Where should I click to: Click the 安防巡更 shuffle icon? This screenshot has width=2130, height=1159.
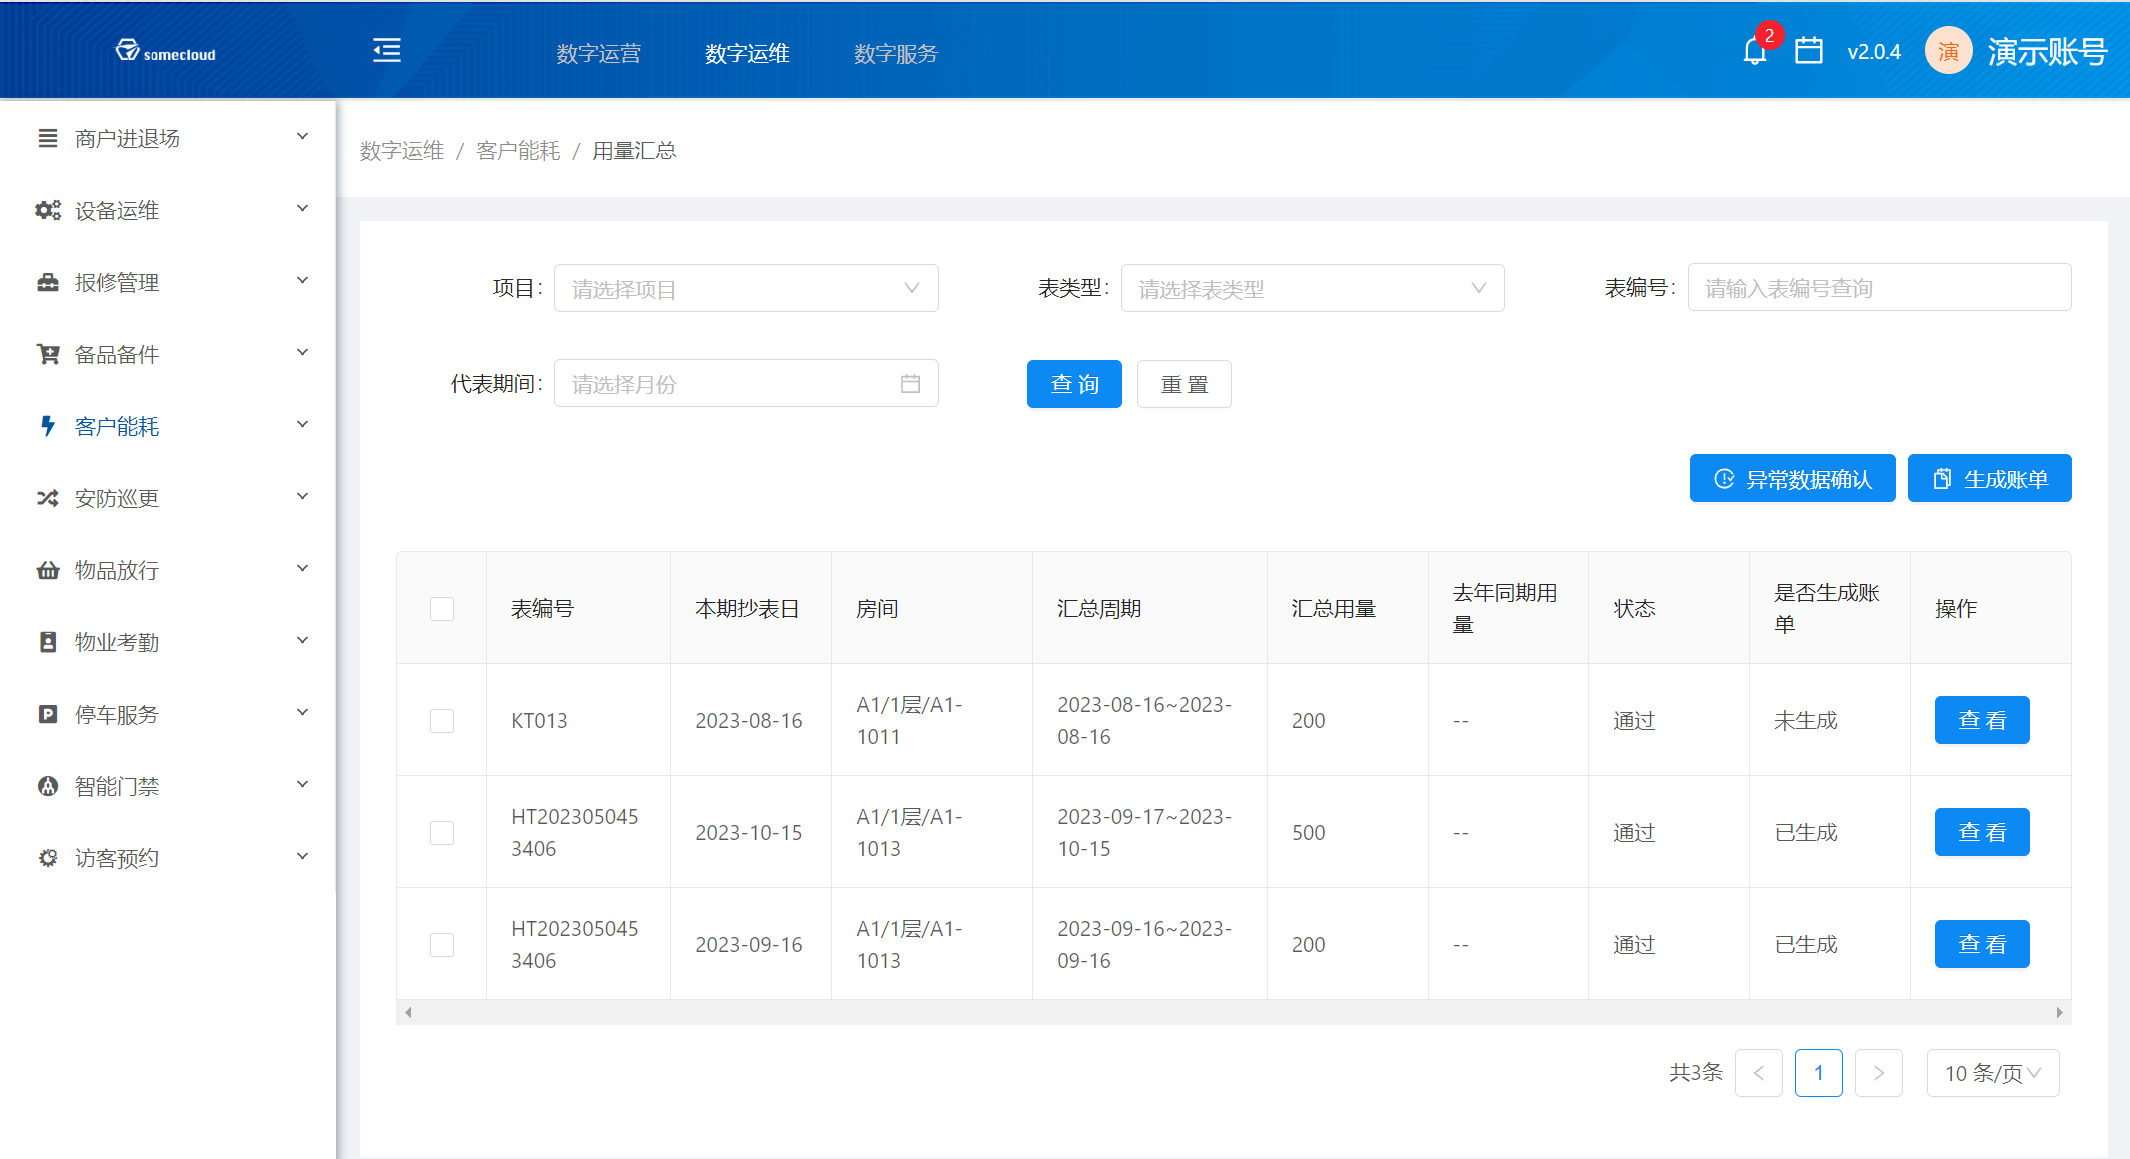pyautogui.click(x=47, y=498)
